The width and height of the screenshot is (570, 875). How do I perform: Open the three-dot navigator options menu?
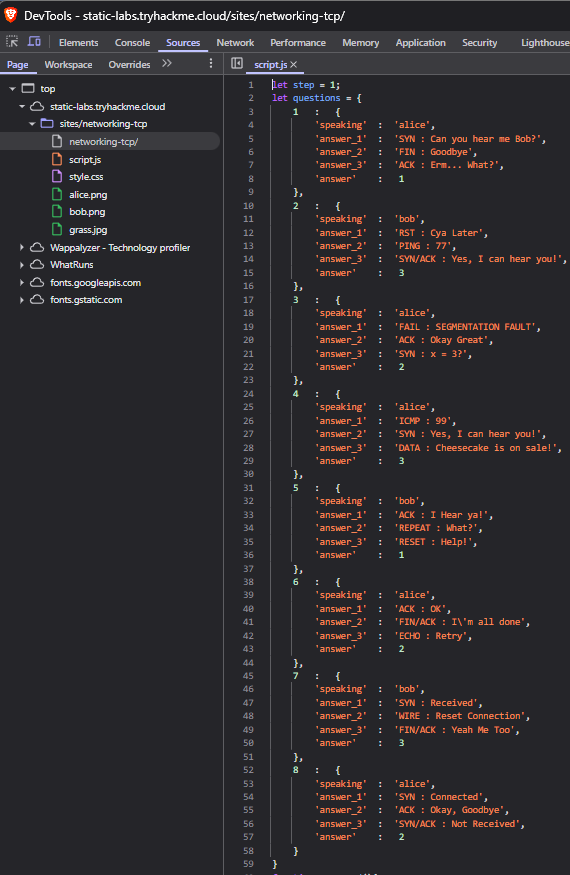[210, 64]
